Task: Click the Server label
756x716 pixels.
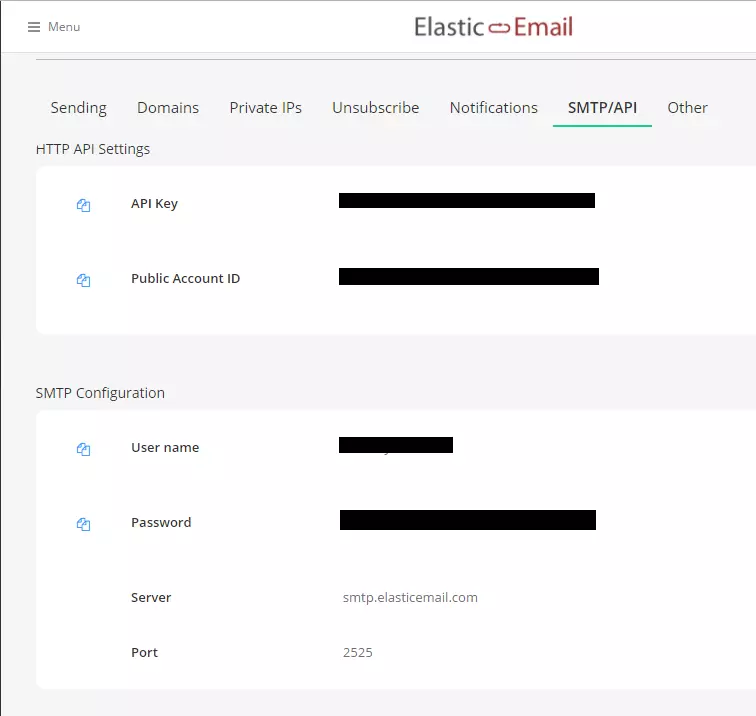Action: click(151, 597)
